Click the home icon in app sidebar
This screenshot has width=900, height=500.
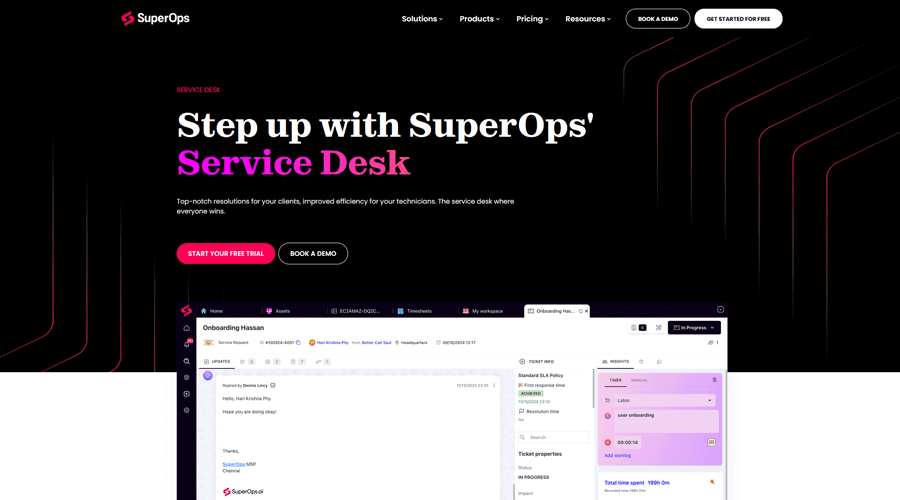(x=186, y=328)
